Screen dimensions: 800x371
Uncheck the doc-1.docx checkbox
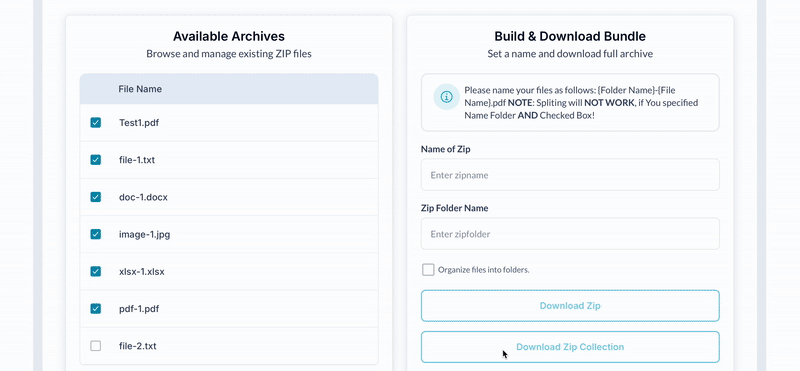pyautogui.click(x=95, y=197)
